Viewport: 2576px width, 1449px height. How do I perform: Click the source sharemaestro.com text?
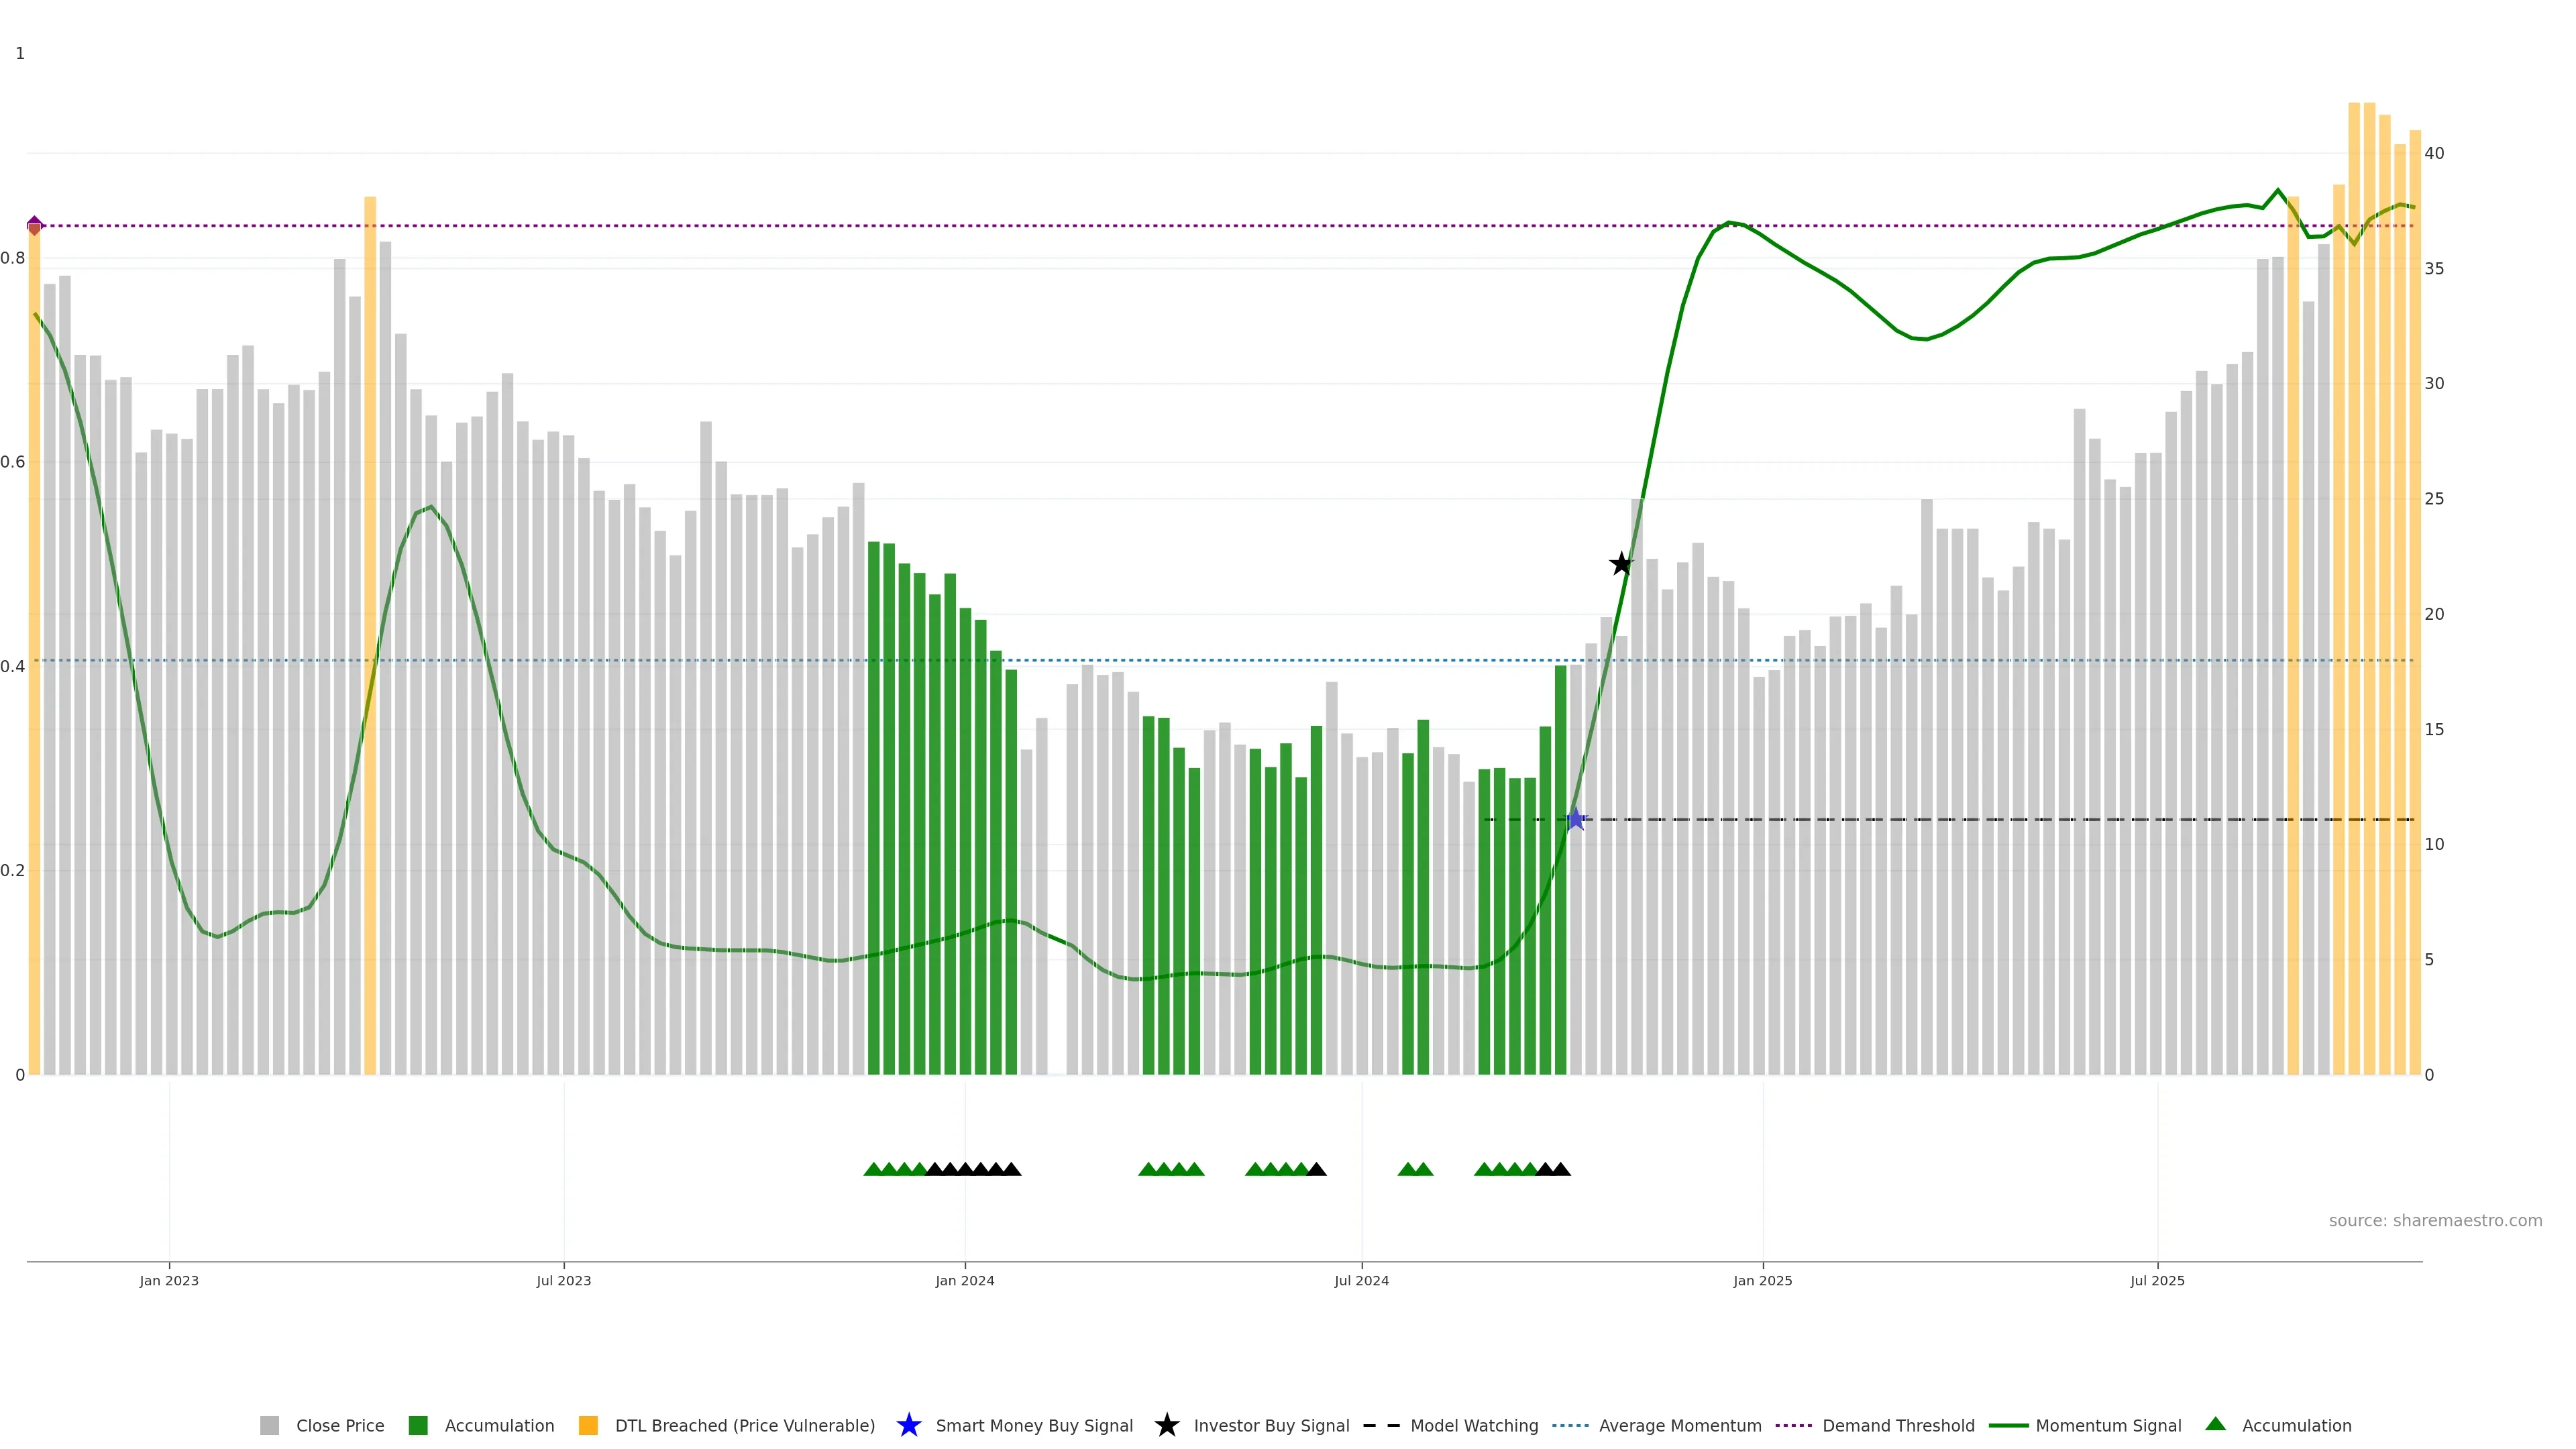(x=2435, y=1220)
